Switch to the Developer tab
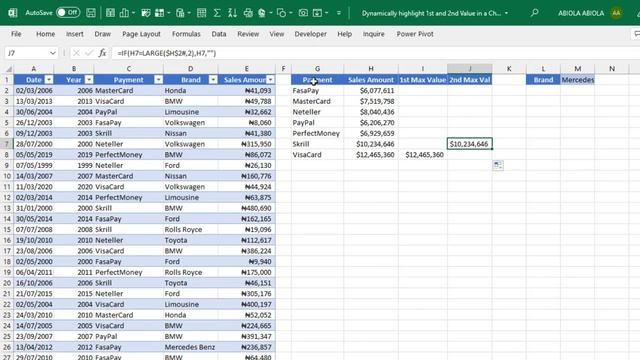 point(311,34)
